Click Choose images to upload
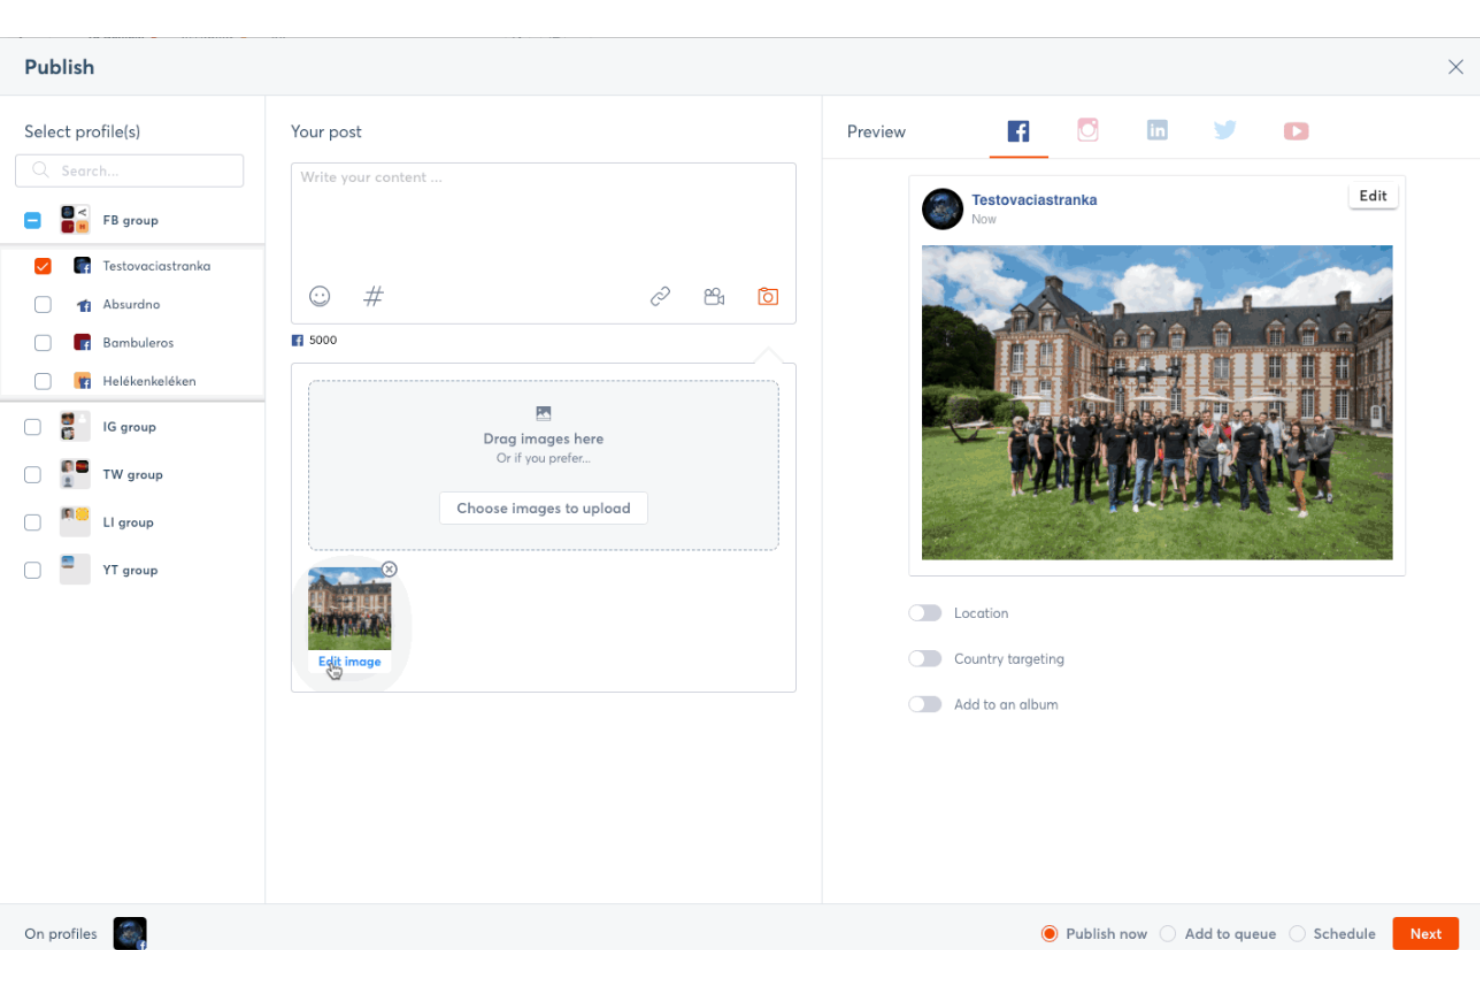Image resolution: width=1480 pixels, height=987 pixels. [x=543, y=508]
